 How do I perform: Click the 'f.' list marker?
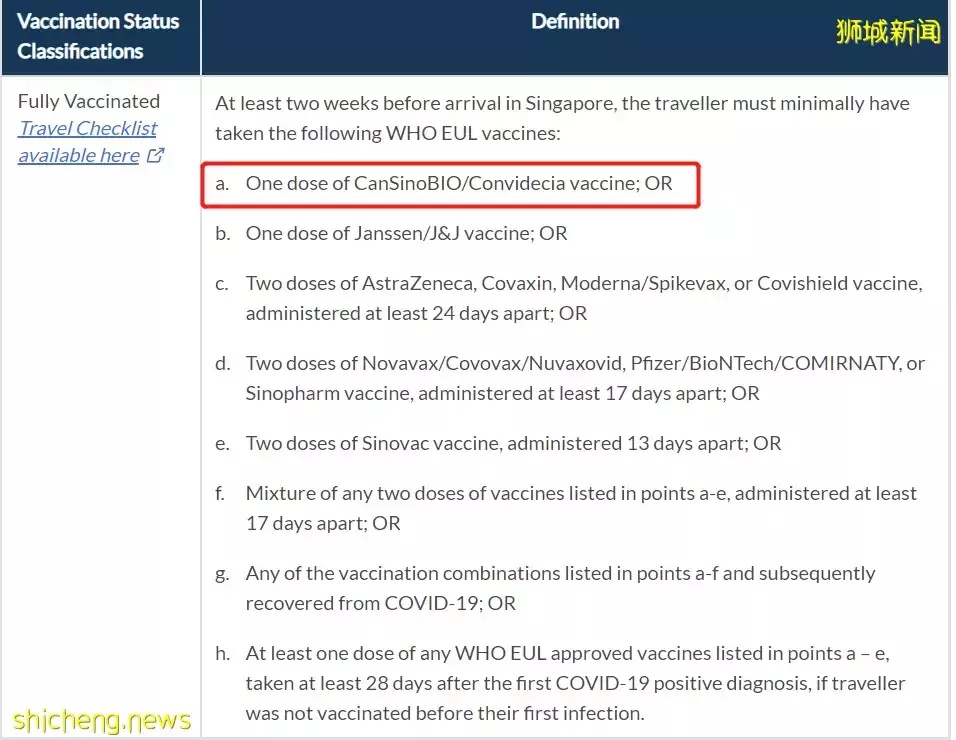(x=223, y=493)
